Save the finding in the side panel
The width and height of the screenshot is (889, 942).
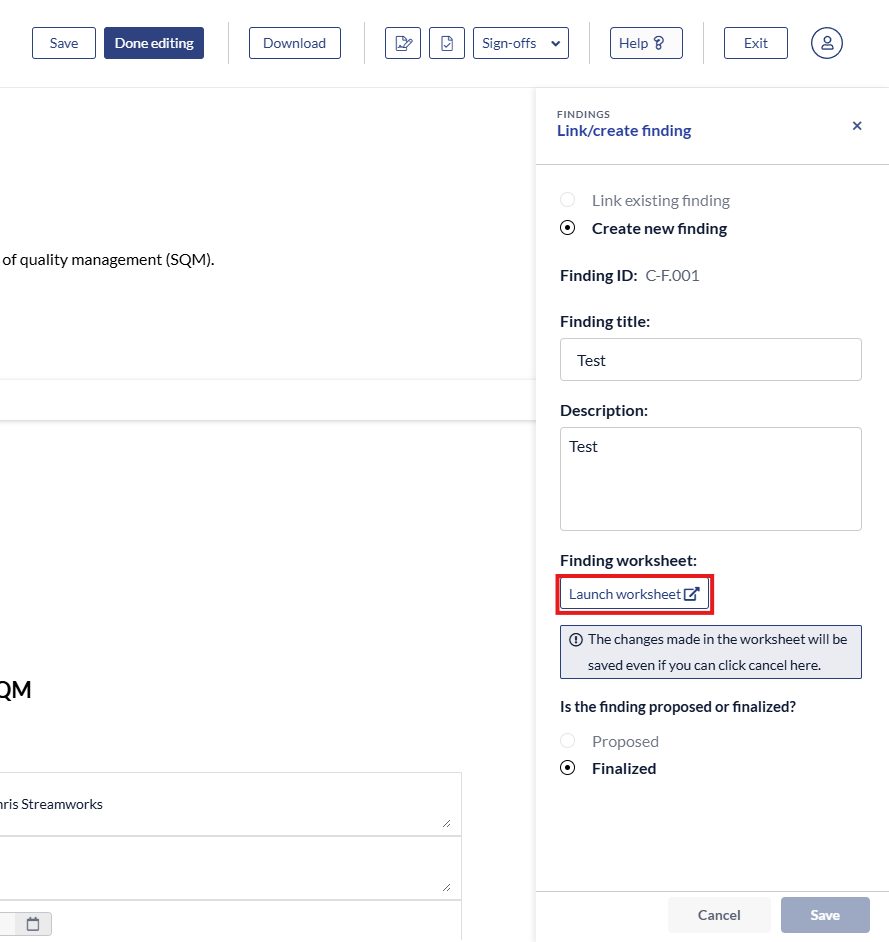pyautogui.click(x=825, y=915)
